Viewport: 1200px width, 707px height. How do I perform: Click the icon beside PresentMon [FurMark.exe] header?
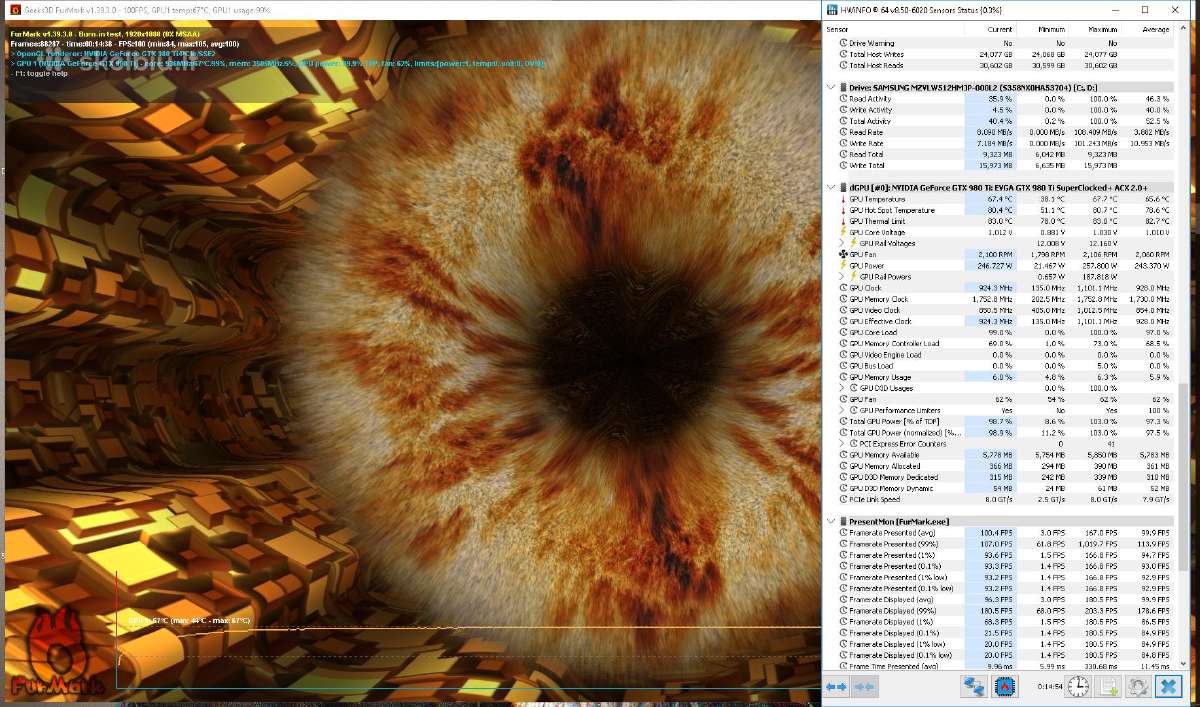[x=843, y=521]
